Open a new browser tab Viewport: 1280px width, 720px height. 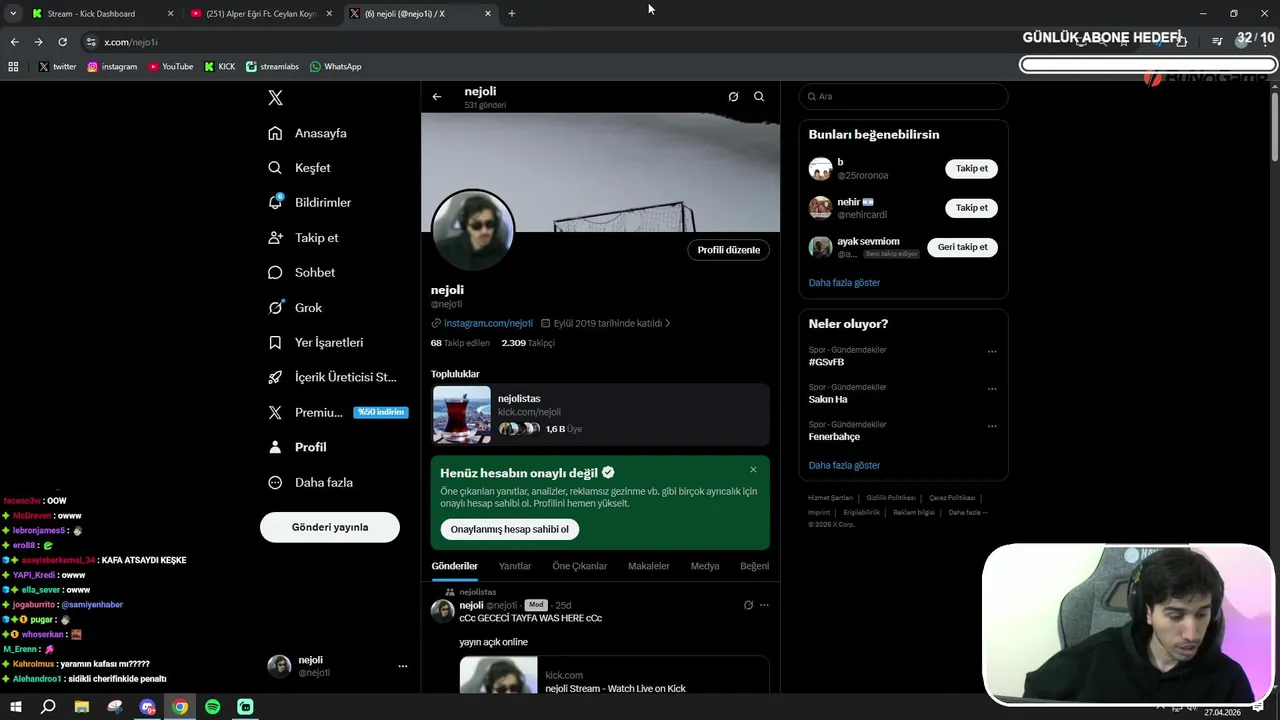(x=512, y=14)
